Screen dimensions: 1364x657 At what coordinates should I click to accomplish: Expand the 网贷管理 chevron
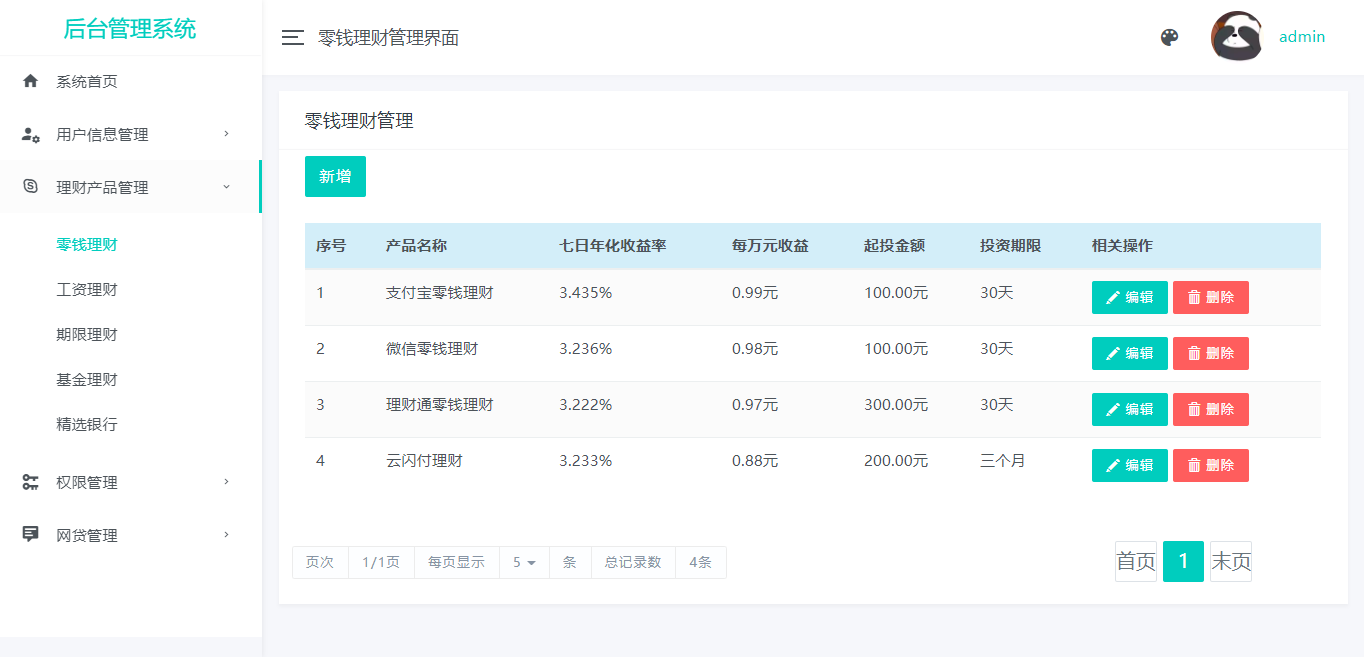[x=227, y=534]
